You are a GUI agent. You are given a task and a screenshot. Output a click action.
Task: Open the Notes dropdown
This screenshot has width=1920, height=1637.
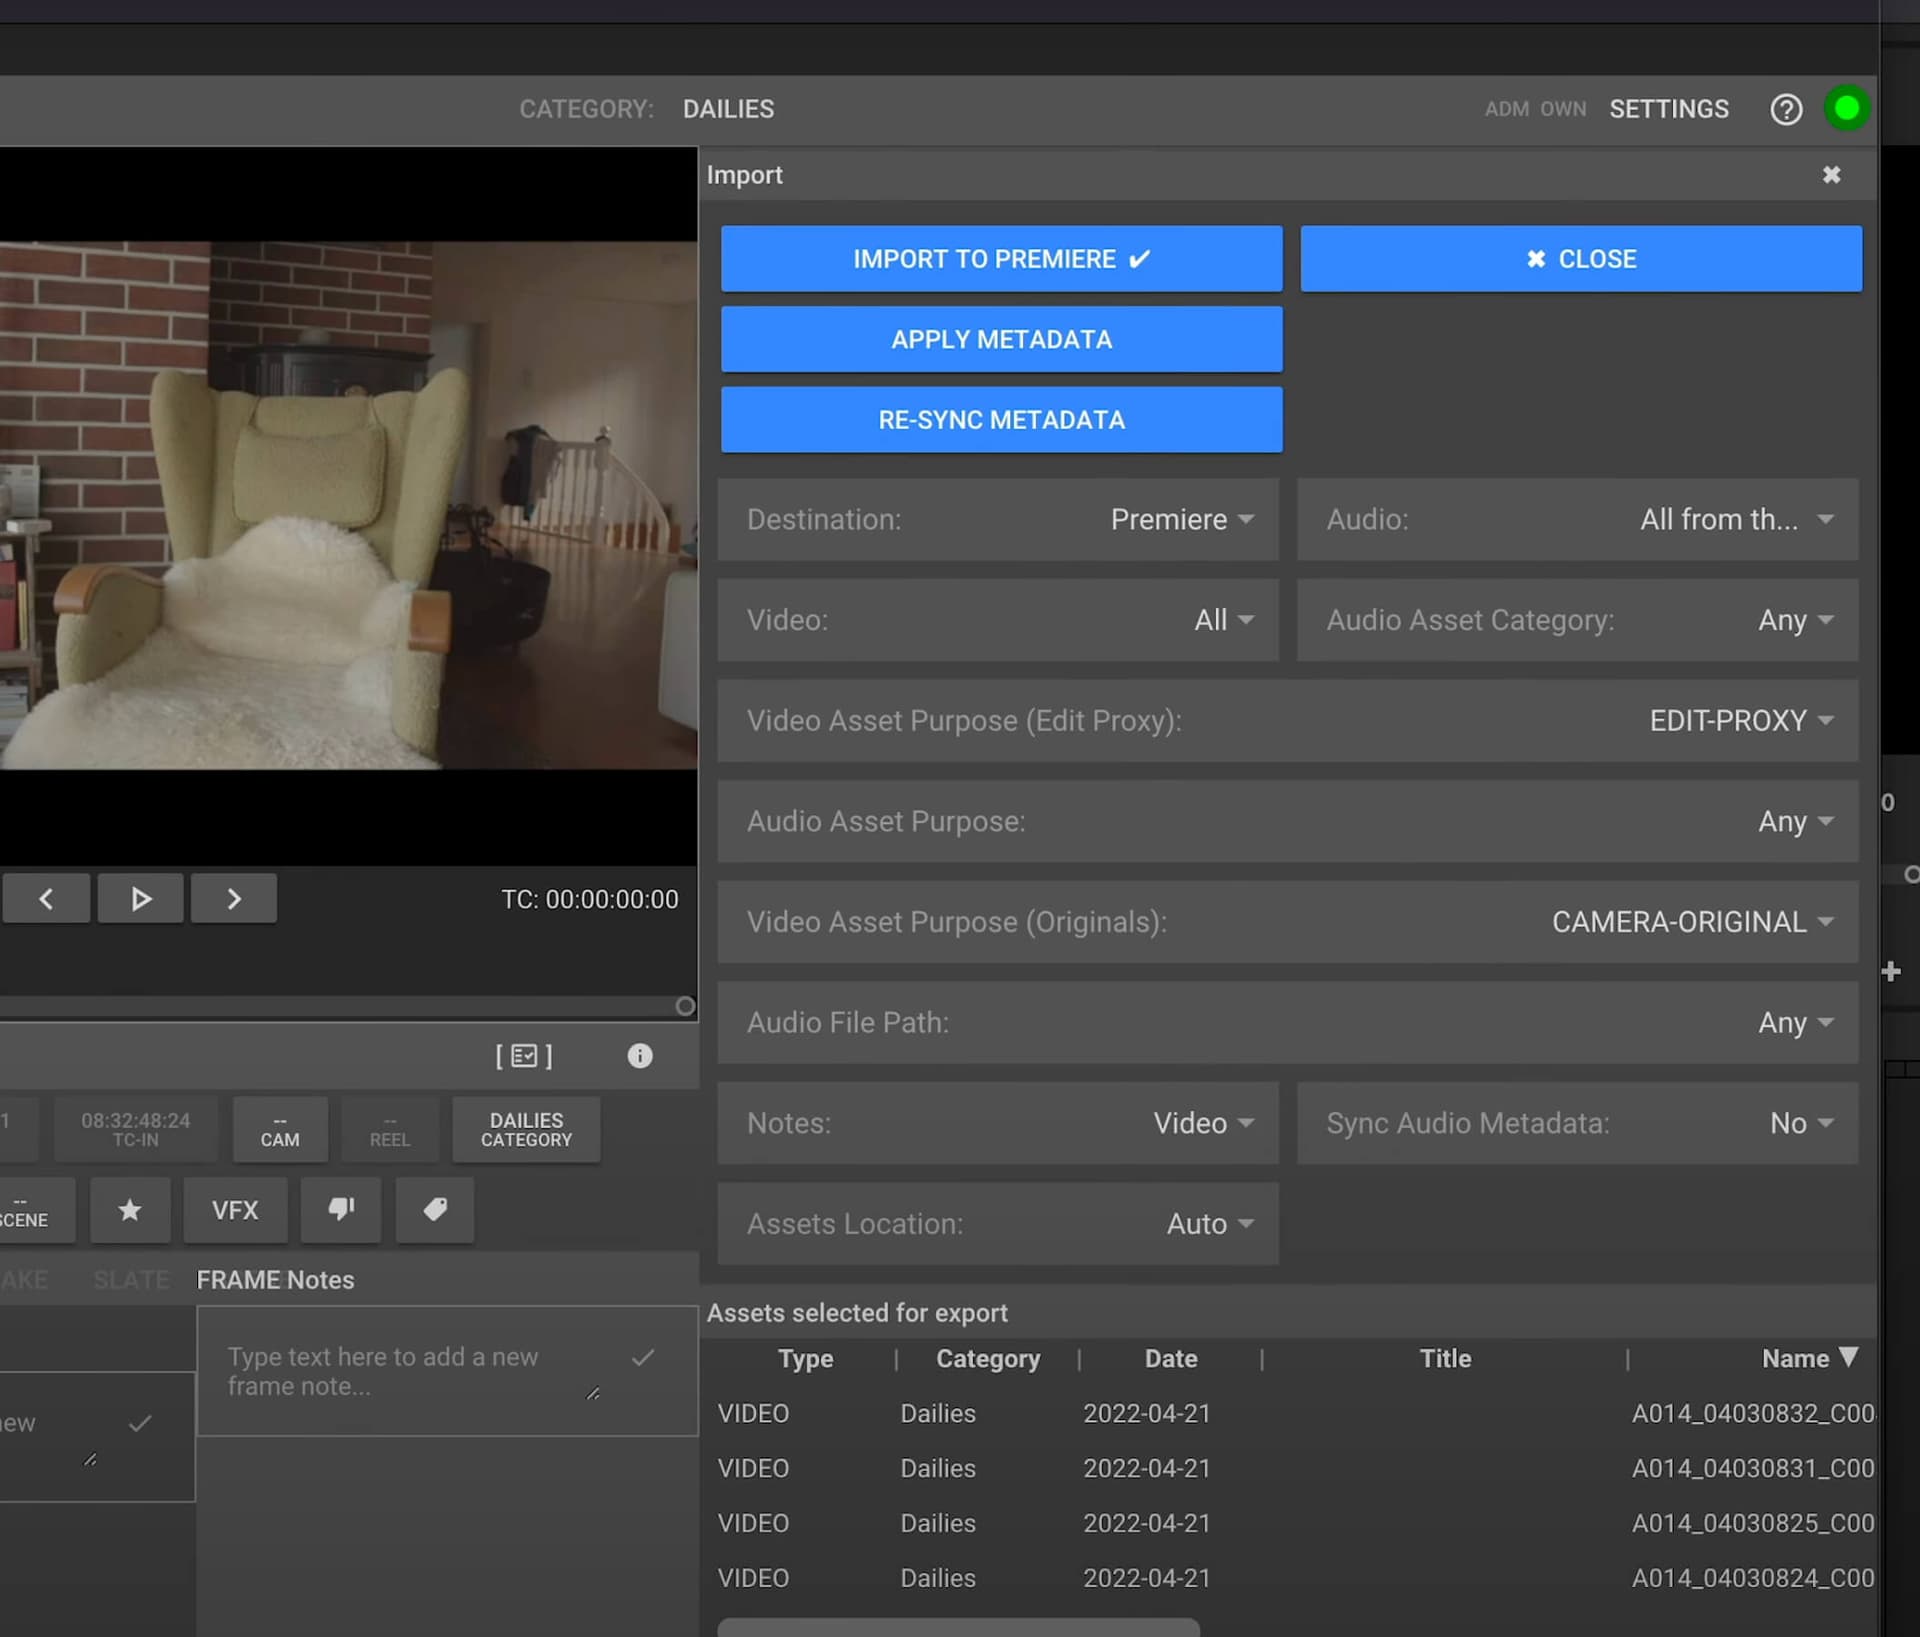click(998, 1123)
